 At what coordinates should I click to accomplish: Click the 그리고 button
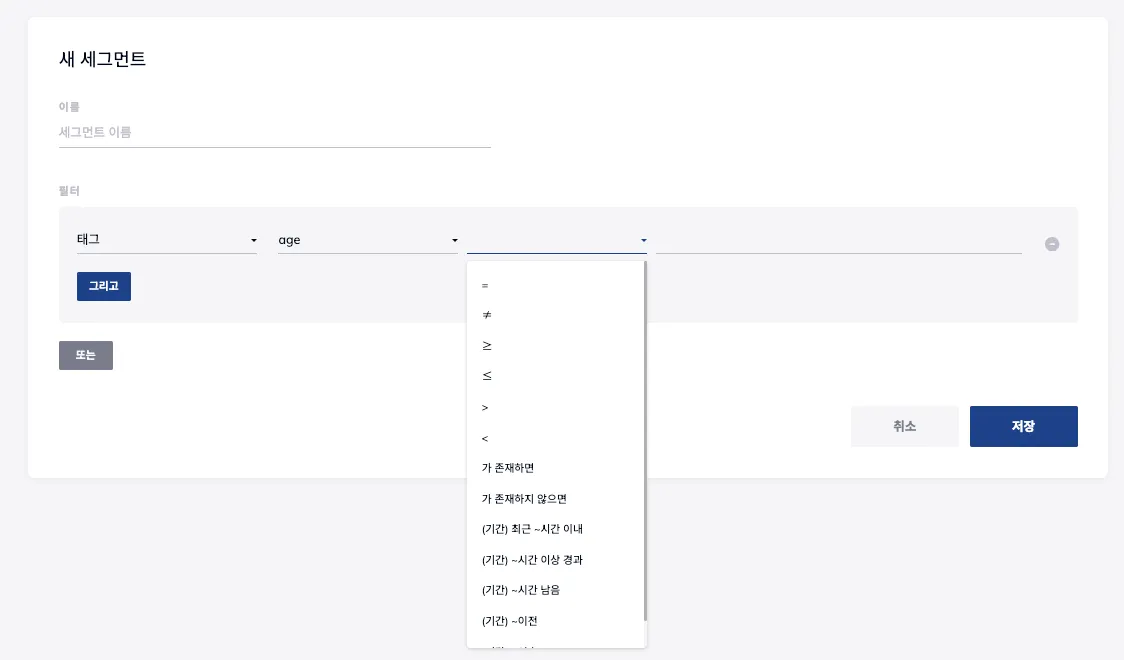[104, 286]
